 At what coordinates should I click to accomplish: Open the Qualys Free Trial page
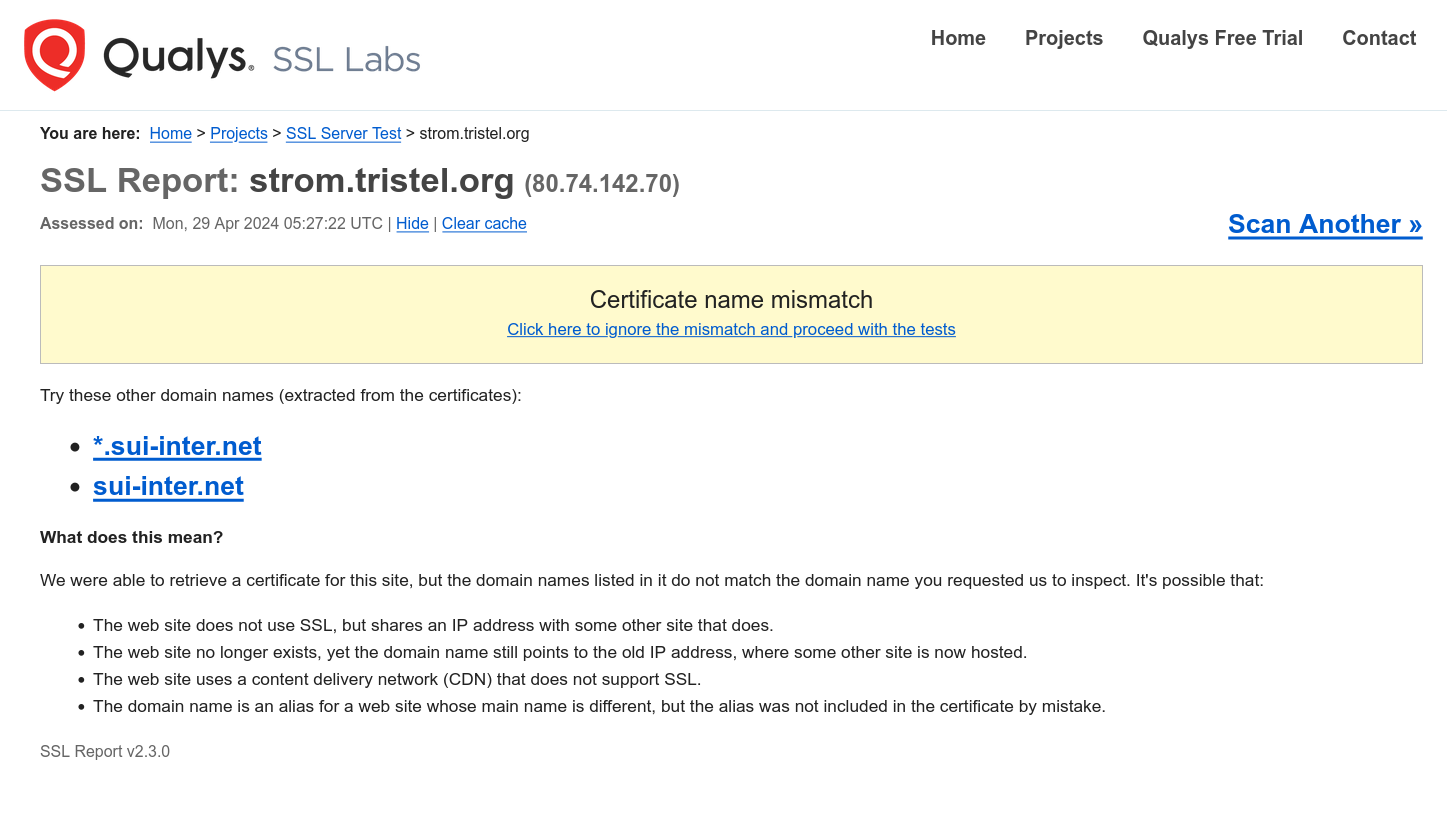(x=1222, y=38)
